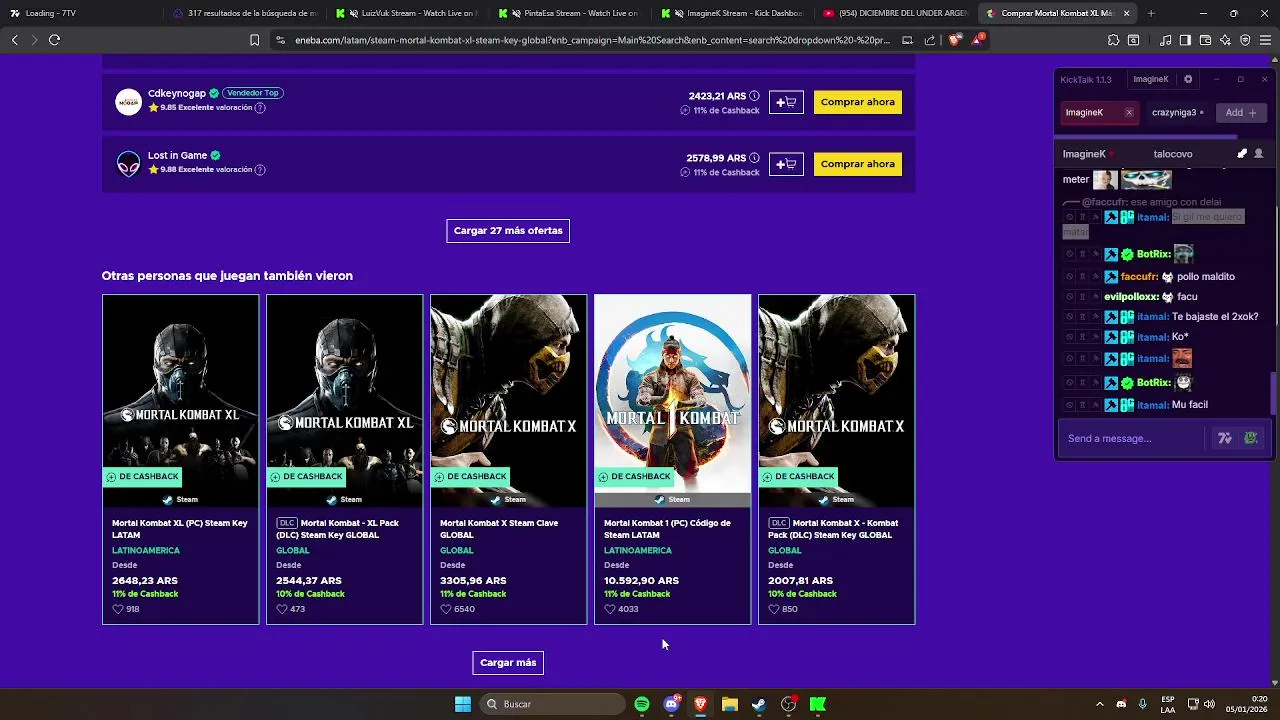1280x720 pixels.
Task: Open Brave Leo AI sparkle icon
Action: [x=1225, y=40]
